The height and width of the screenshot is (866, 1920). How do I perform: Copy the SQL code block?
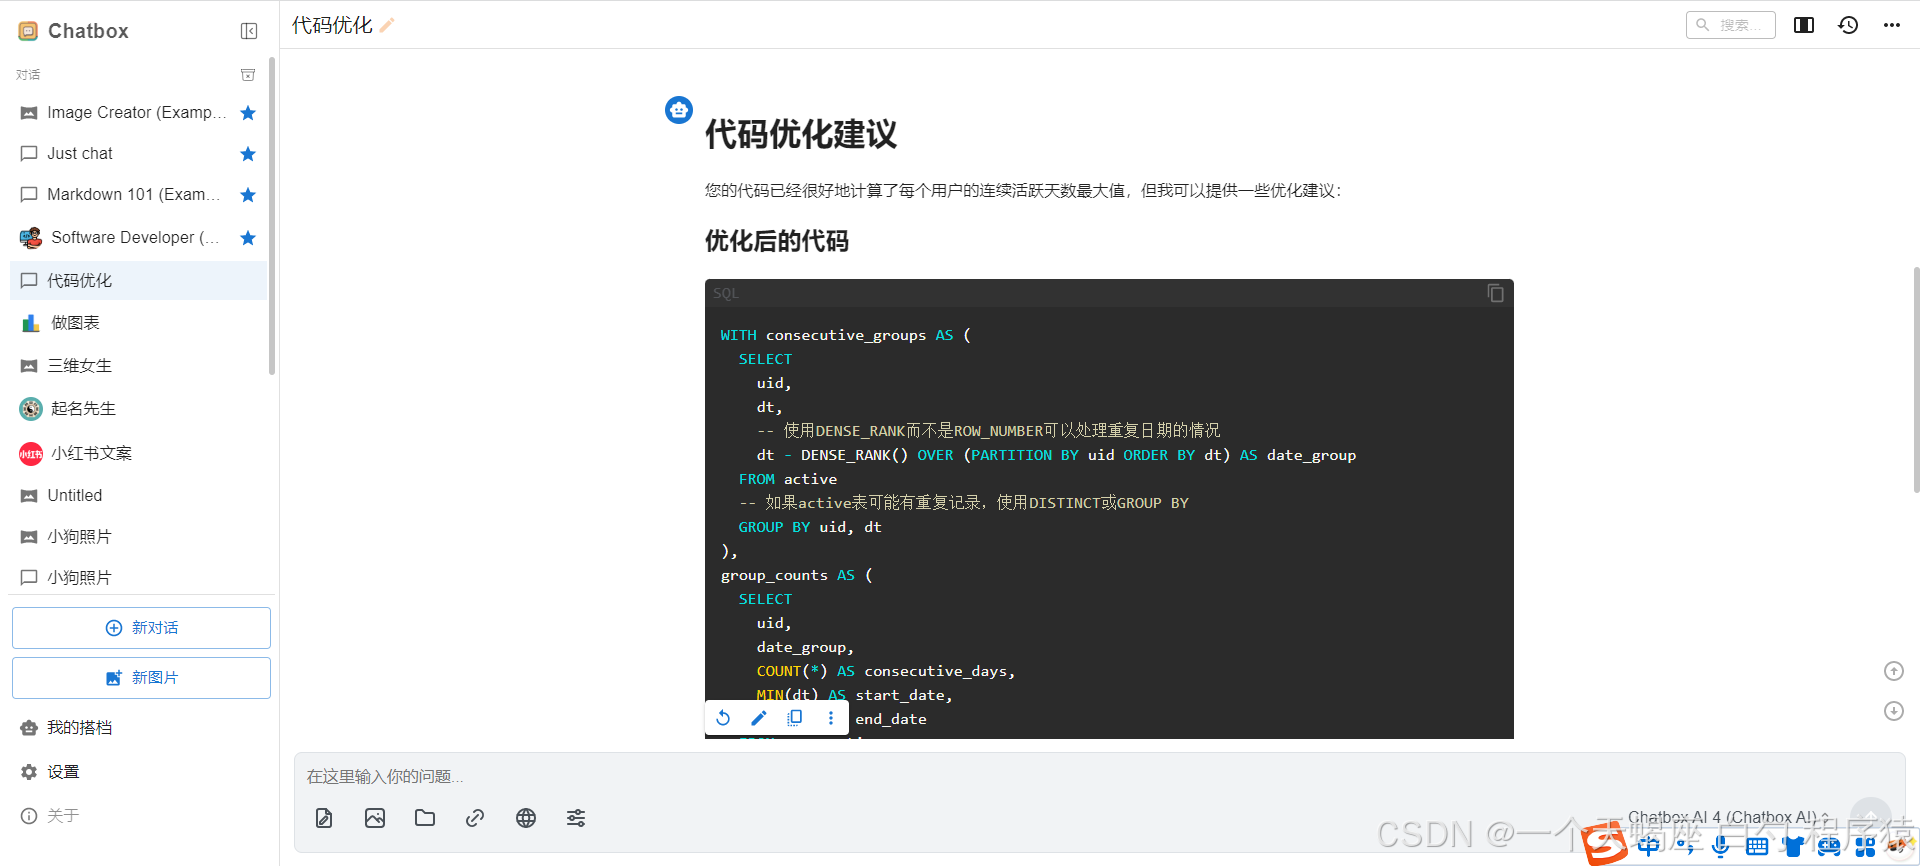tap(1495, 293)
